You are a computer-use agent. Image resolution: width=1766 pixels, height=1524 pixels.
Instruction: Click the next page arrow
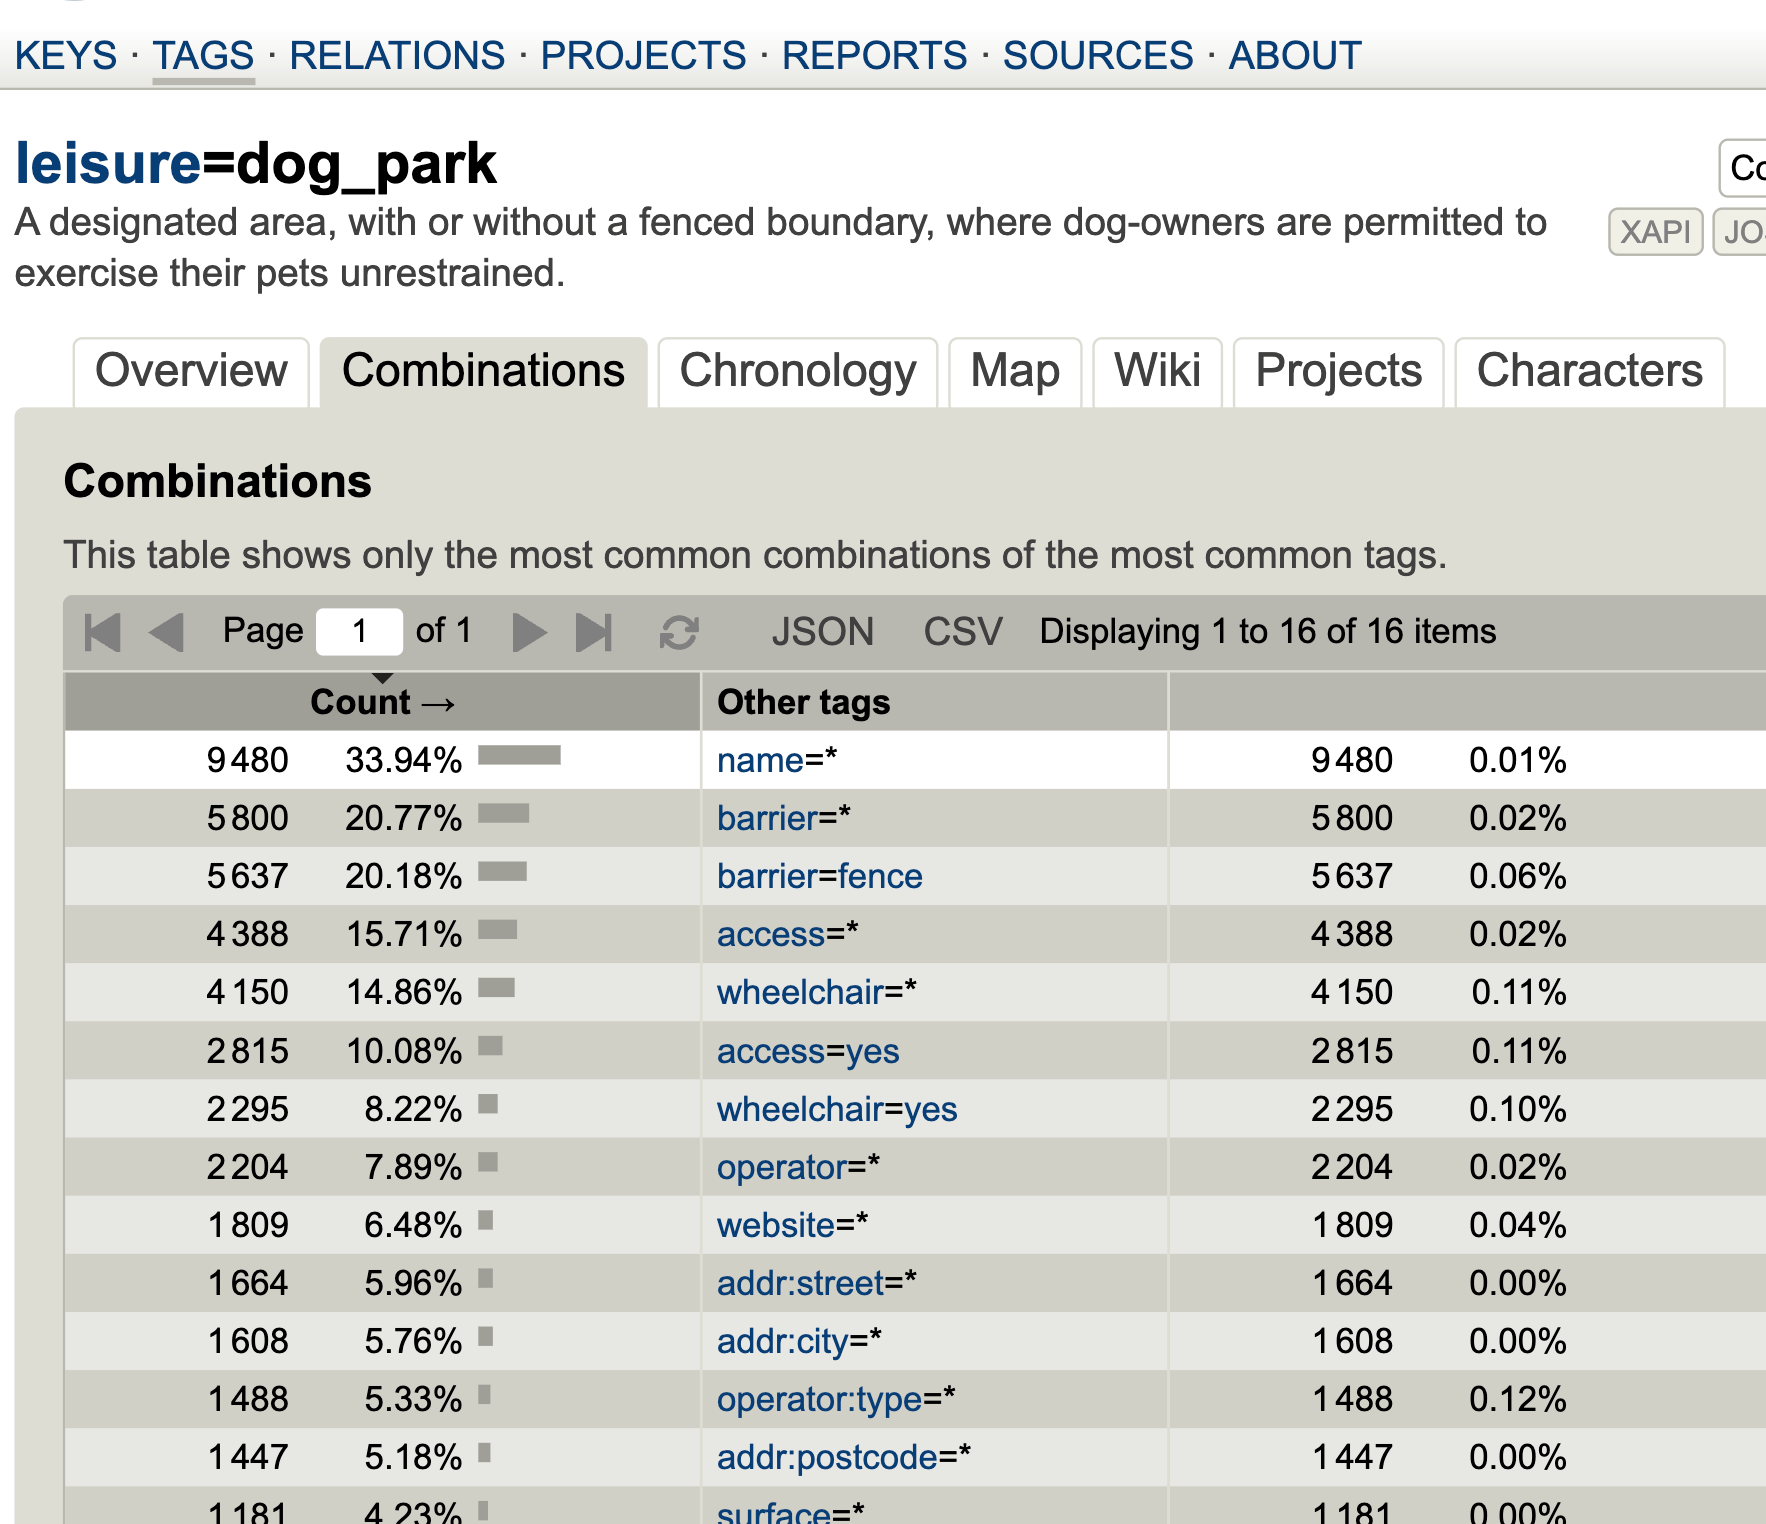click(528, 632)
